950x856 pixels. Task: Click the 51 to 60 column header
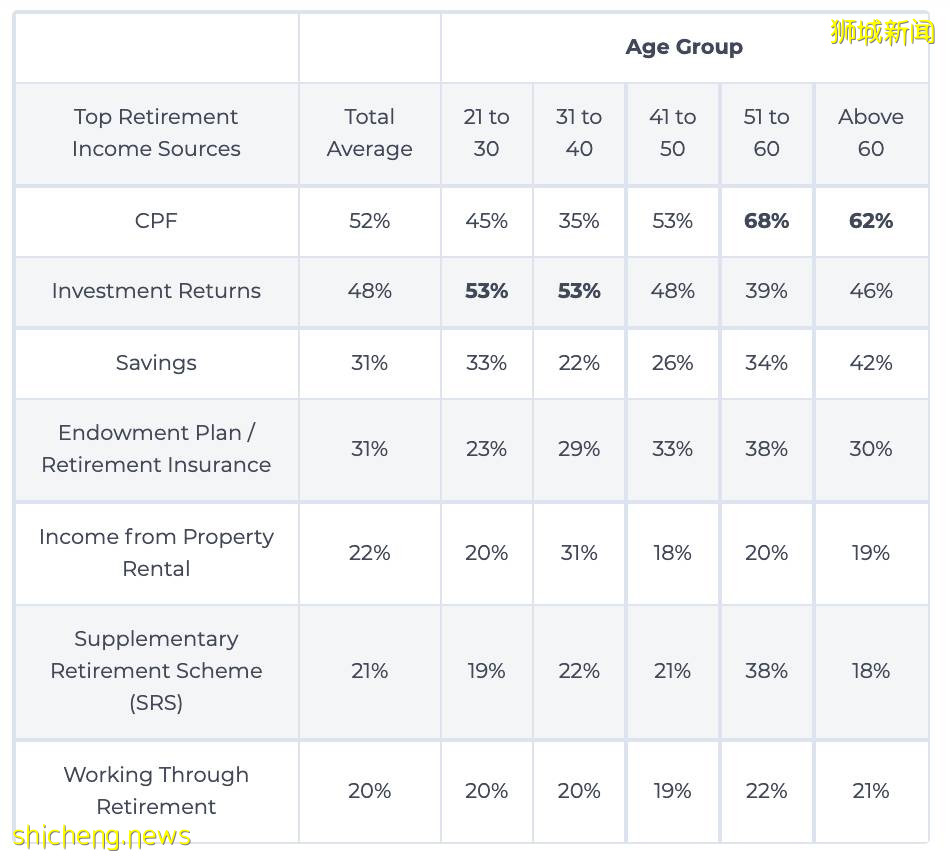[x=766, y=133]
